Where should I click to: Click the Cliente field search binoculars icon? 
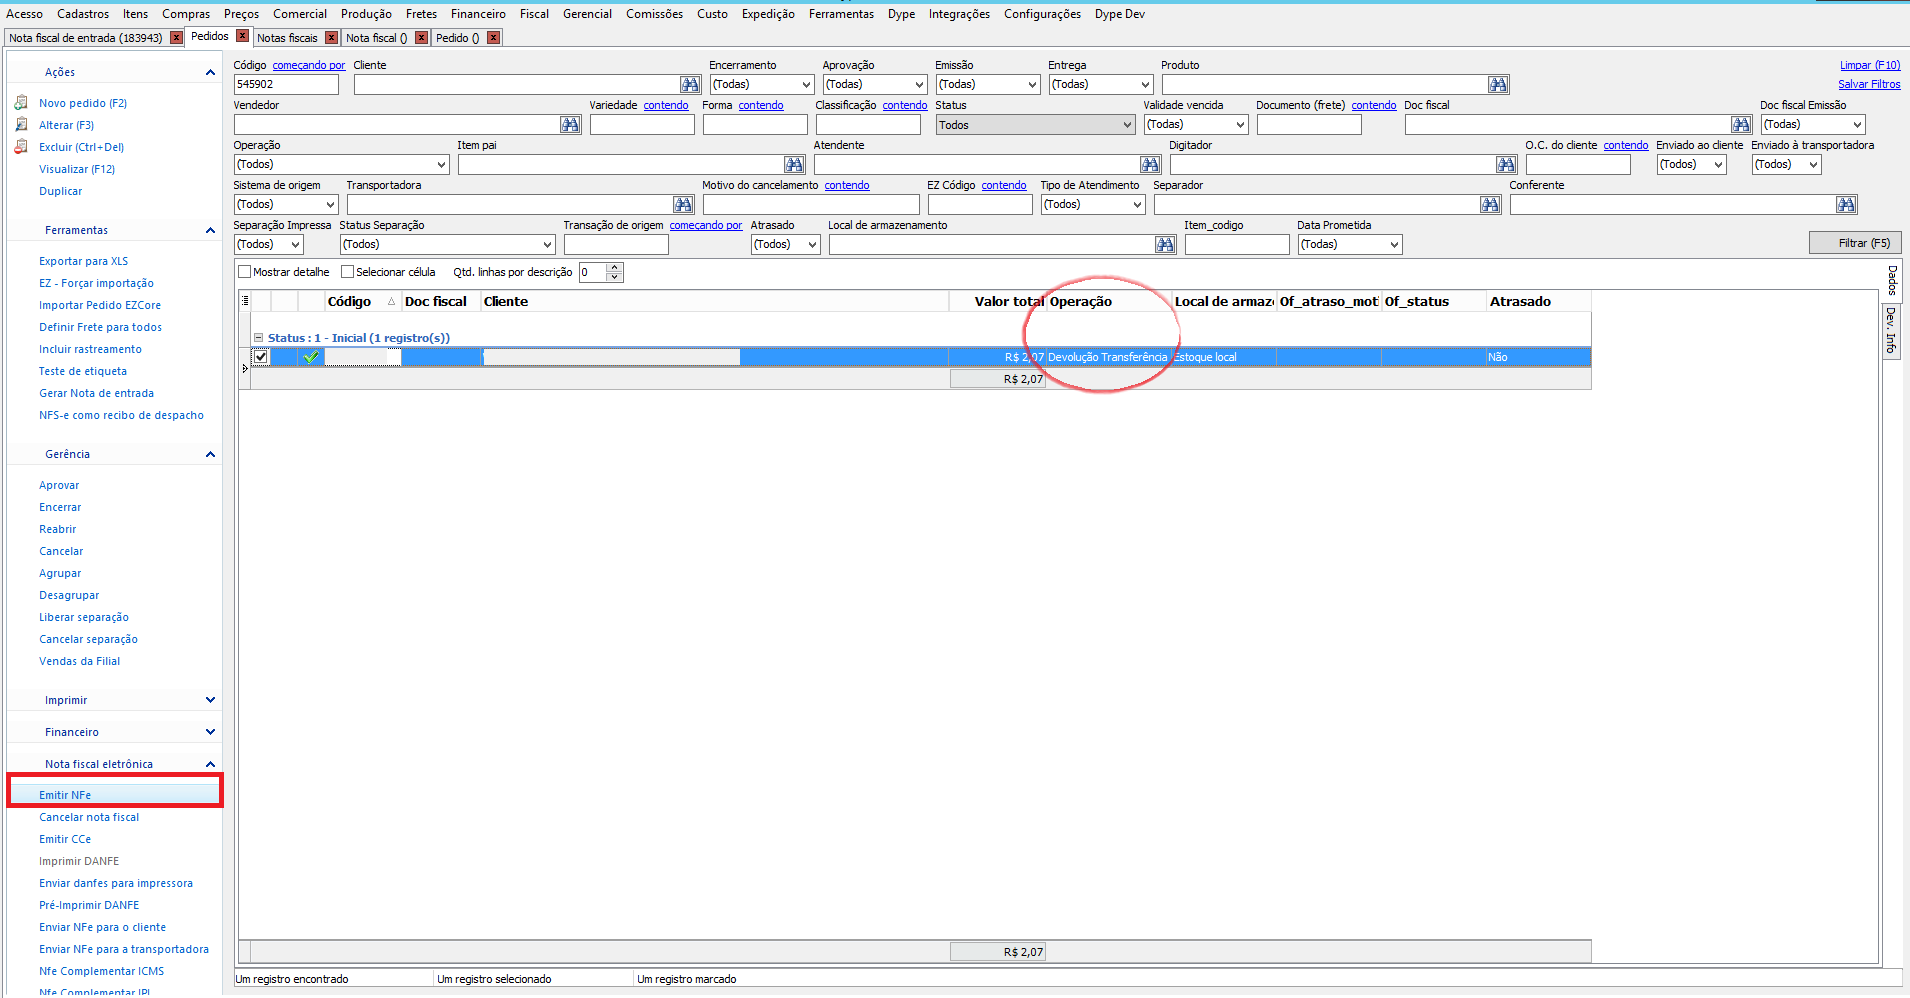(690, 85)
